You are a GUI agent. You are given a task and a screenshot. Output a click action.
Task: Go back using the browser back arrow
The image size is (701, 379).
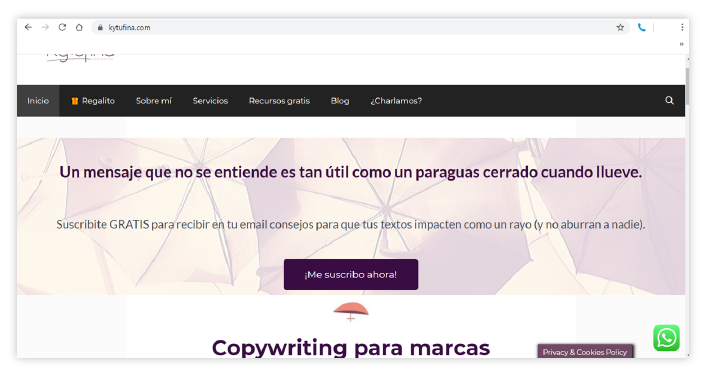coord(28,27)
